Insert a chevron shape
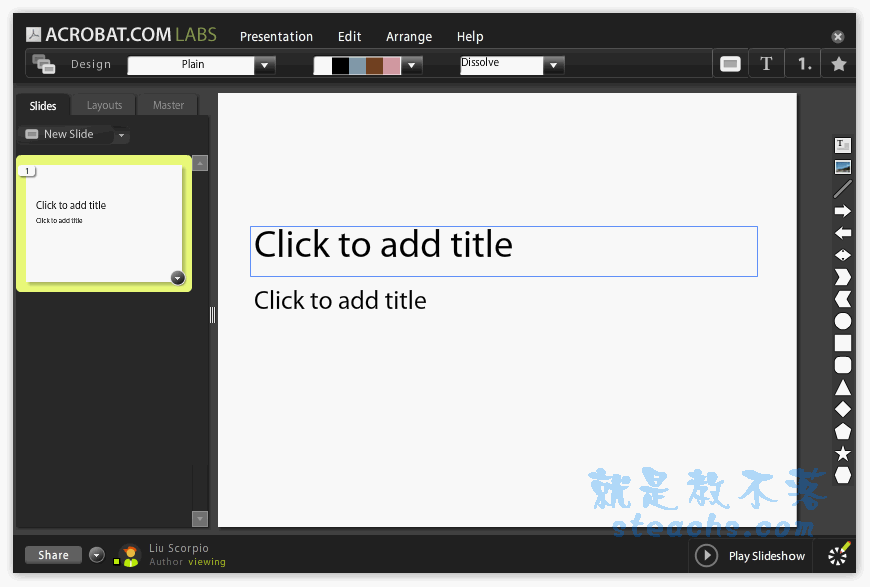The height and width of the screenshot is (587, 870). click(843, 277)
